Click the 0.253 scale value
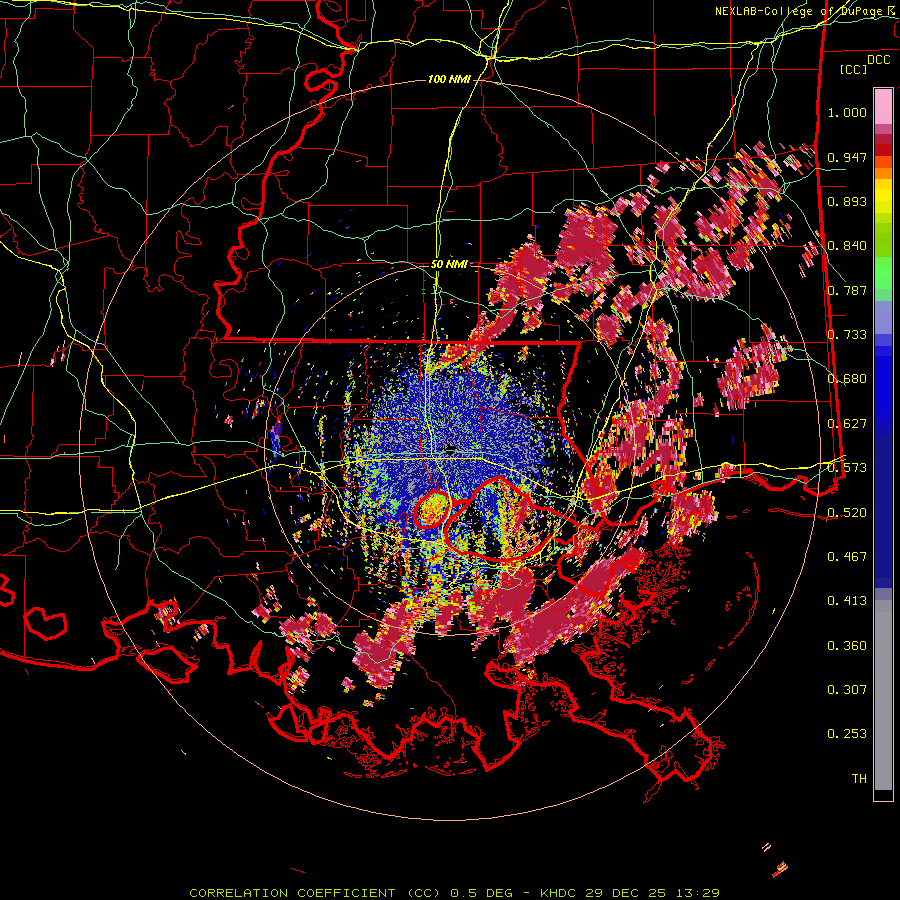 click(847, 734)
